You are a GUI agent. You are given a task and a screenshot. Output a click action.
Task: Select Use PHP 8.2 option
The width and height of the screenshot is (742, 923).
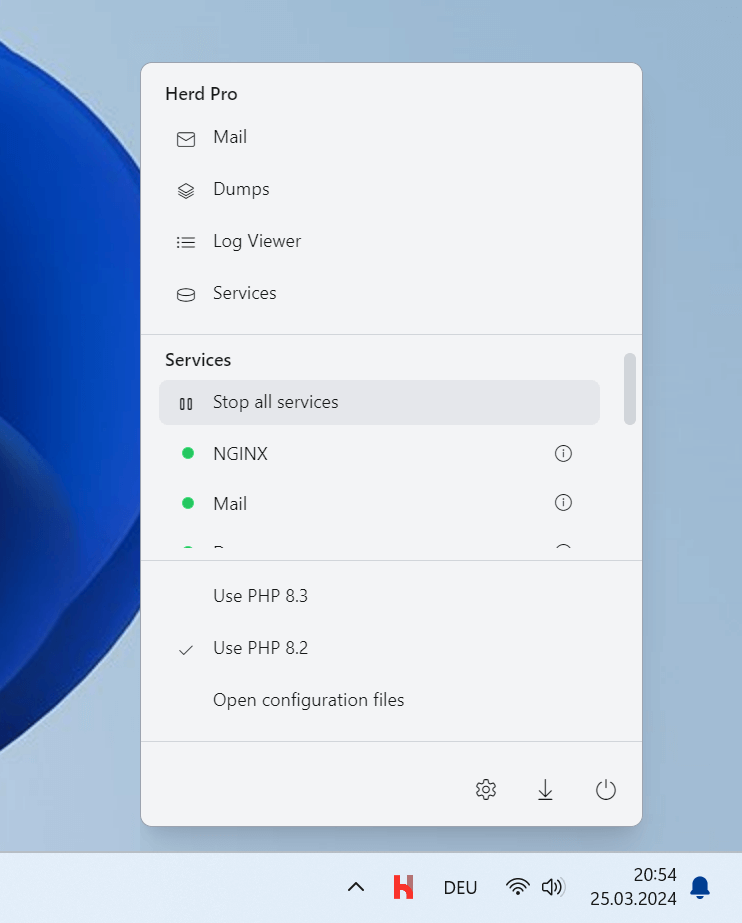point(260,648)
